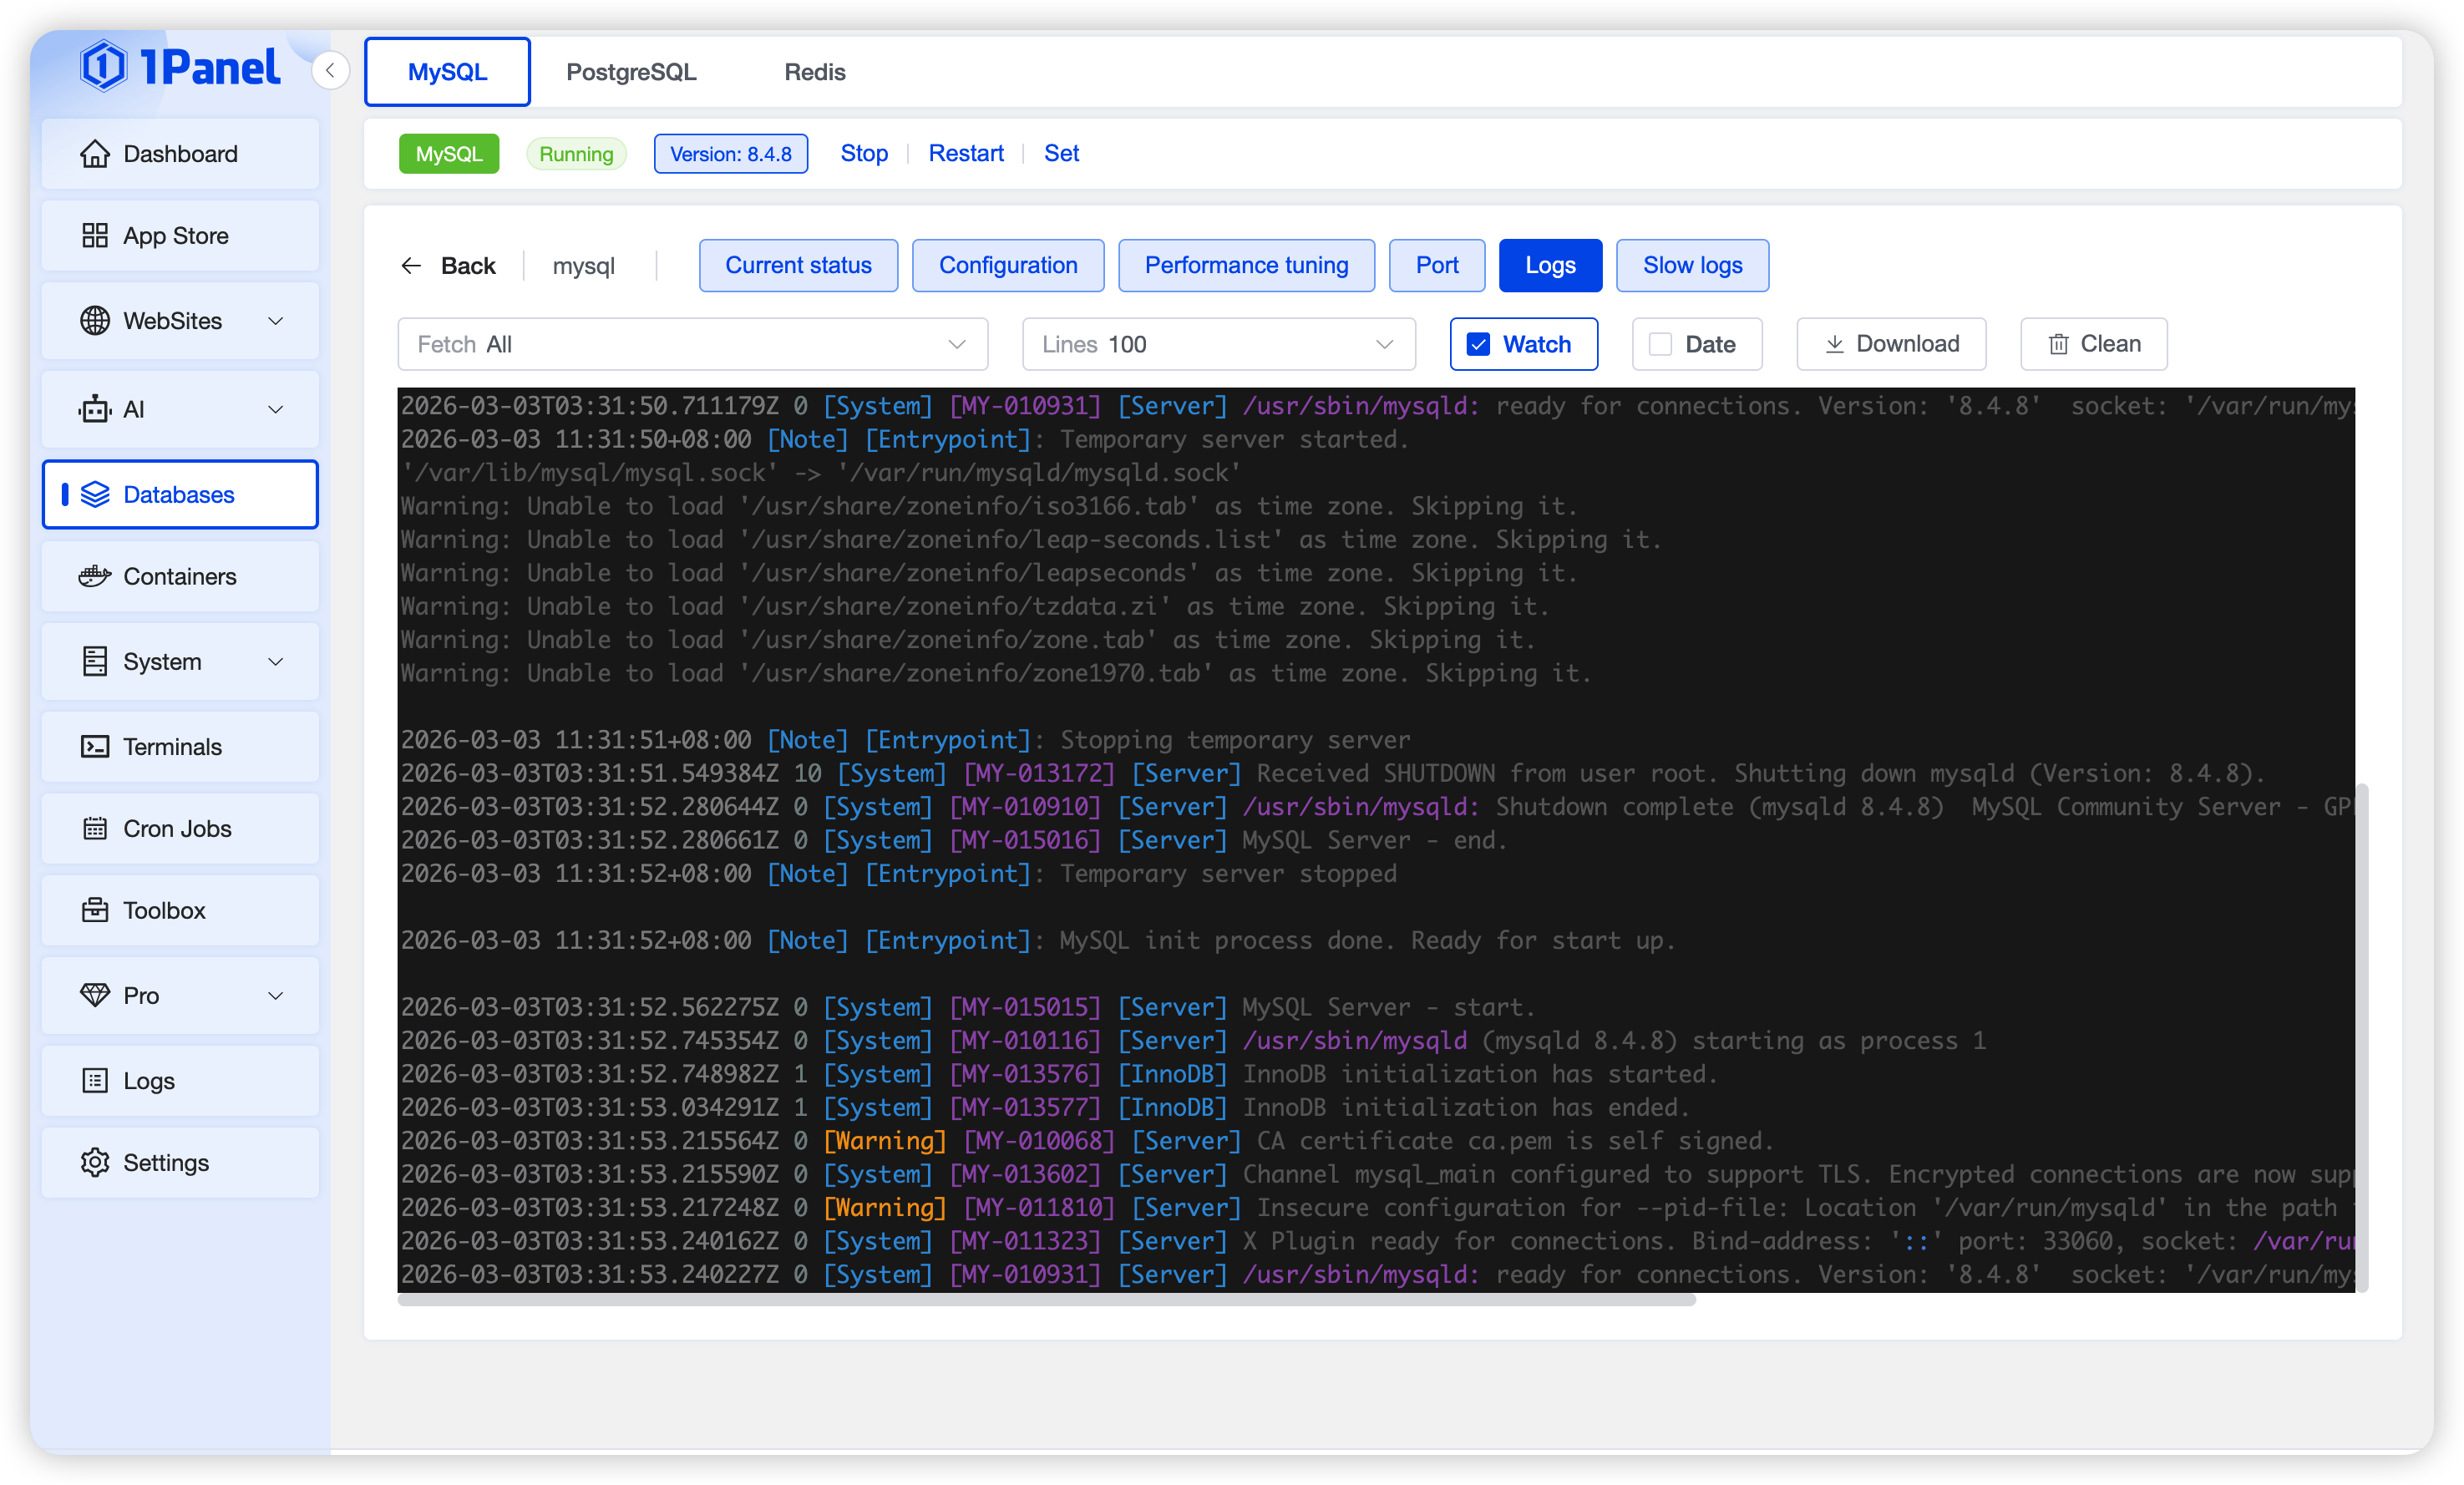Expand the WebSites submenu
Screen dimensions: 2464x1485
point(276,321)
